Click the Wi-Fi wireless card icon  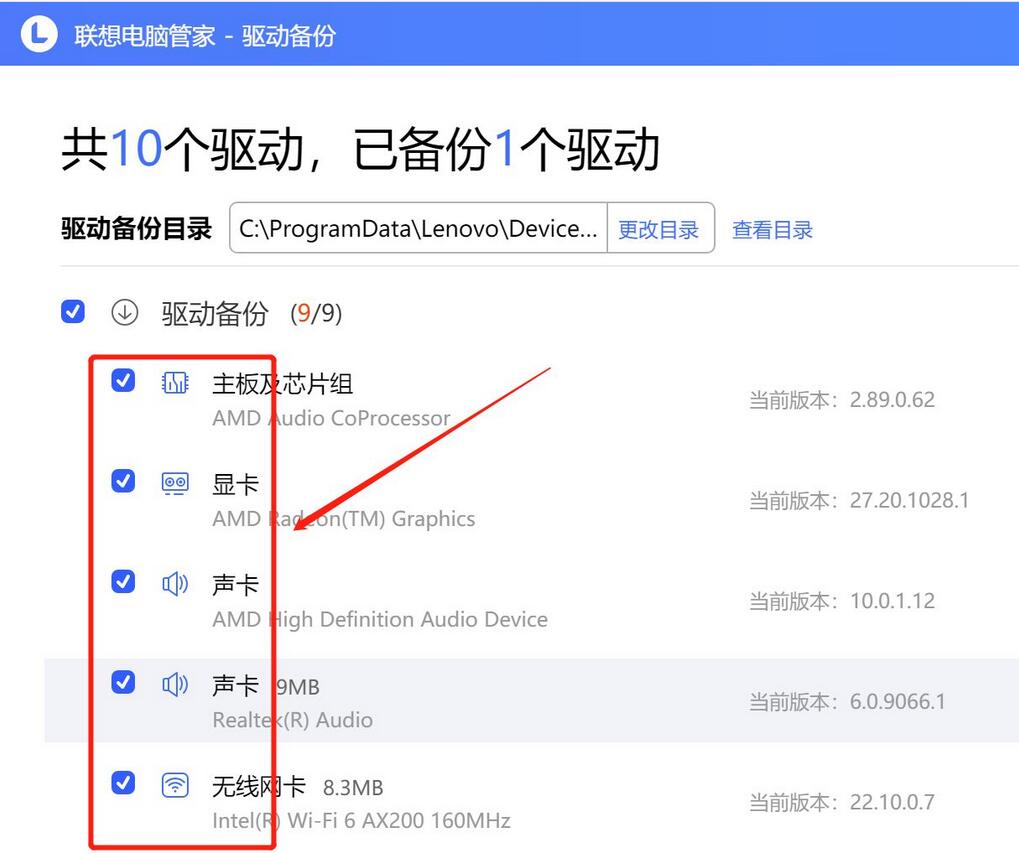coord(175,785)
